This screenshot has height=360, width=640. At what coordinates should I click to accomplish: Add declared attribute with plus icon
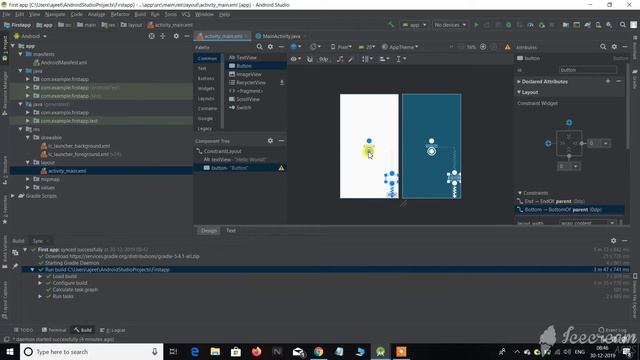[608, 81]
